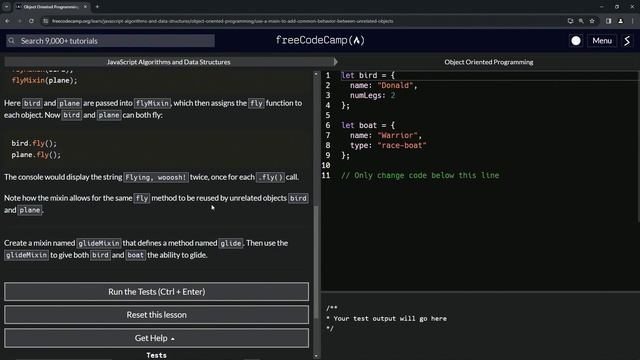This screenshot has height=360, width=640.
Task: Click the 'Warrior' string in the editor
Action: point(398,135)
